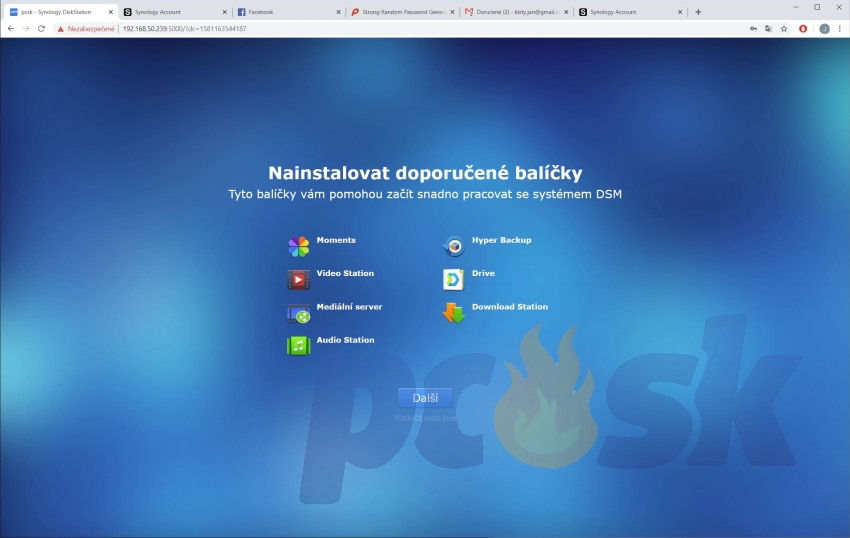The image size is (850, 538).
Task: Click the Moments label text
Action: click(336, 240)
